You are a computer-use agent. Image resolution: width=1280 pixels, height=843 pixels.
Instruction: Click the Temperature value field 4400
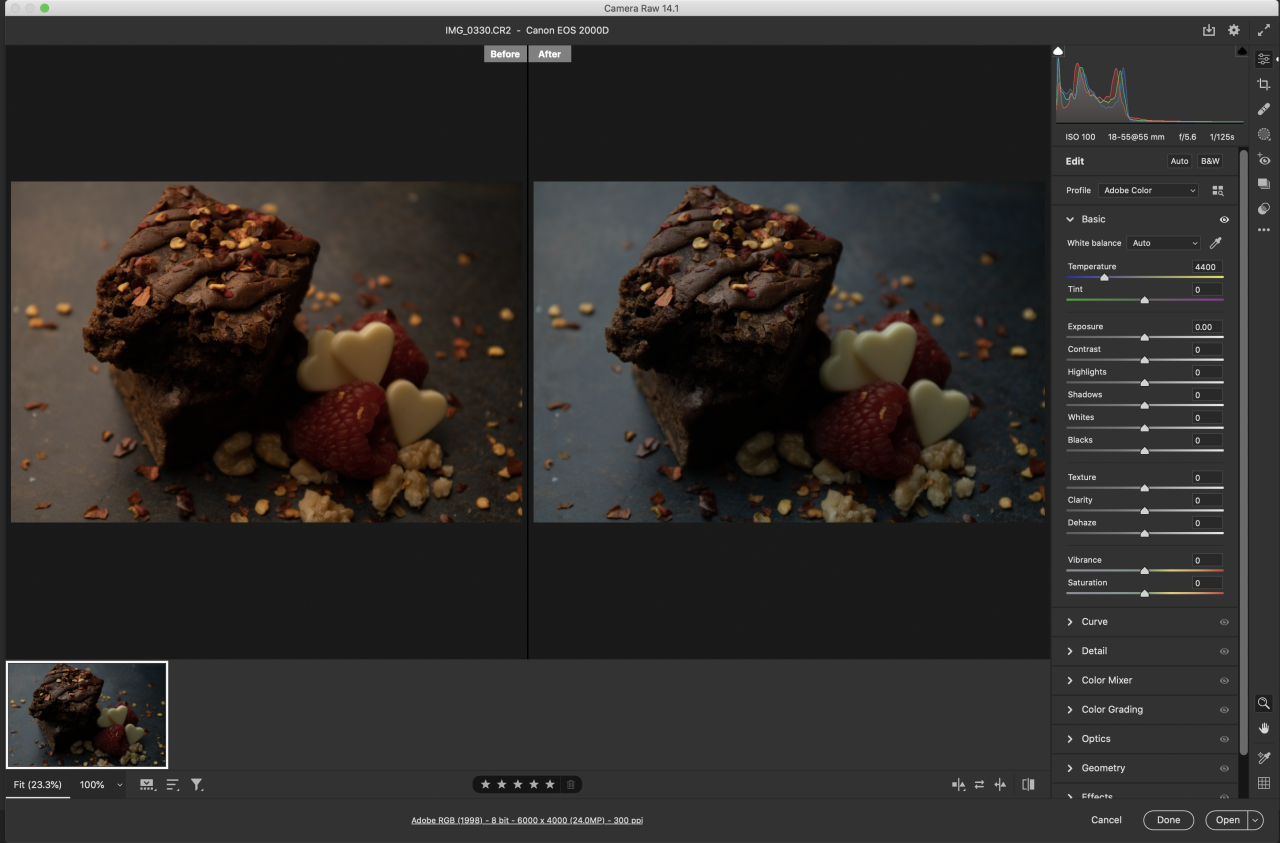(1206, 267)
